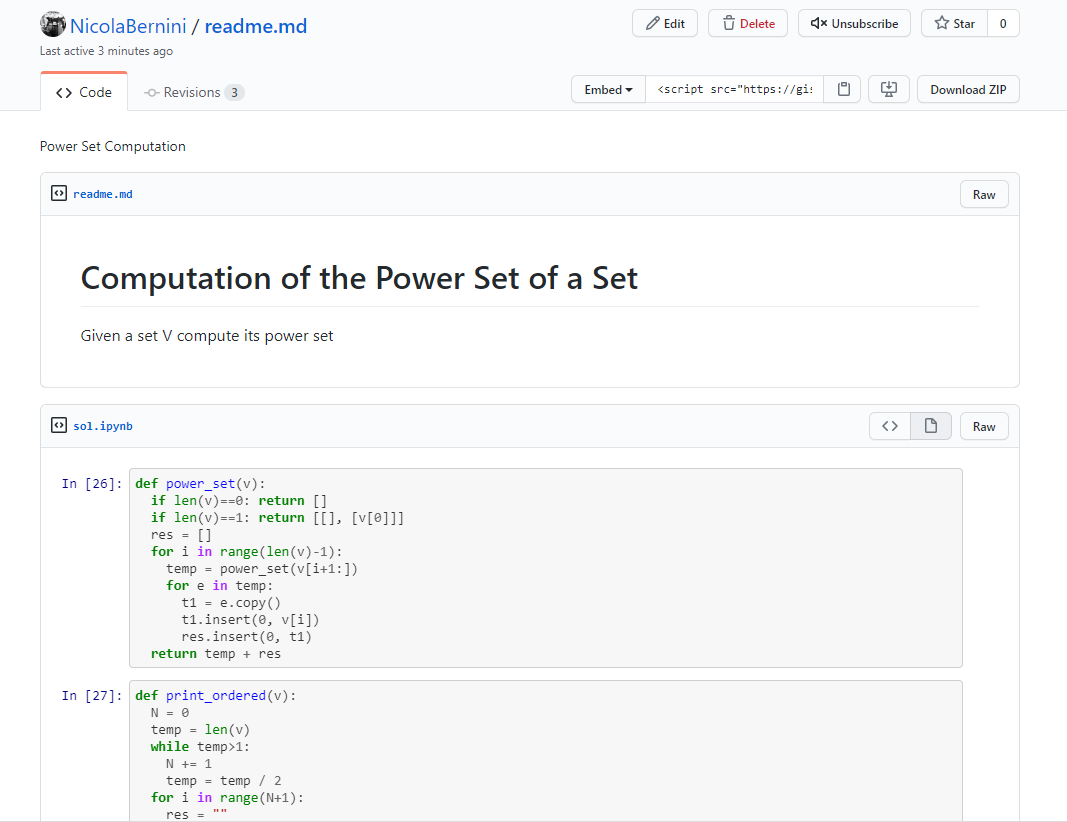Open the readme.md gist title link
This screenshot has width=1067, height=822.
coord(255,26)
